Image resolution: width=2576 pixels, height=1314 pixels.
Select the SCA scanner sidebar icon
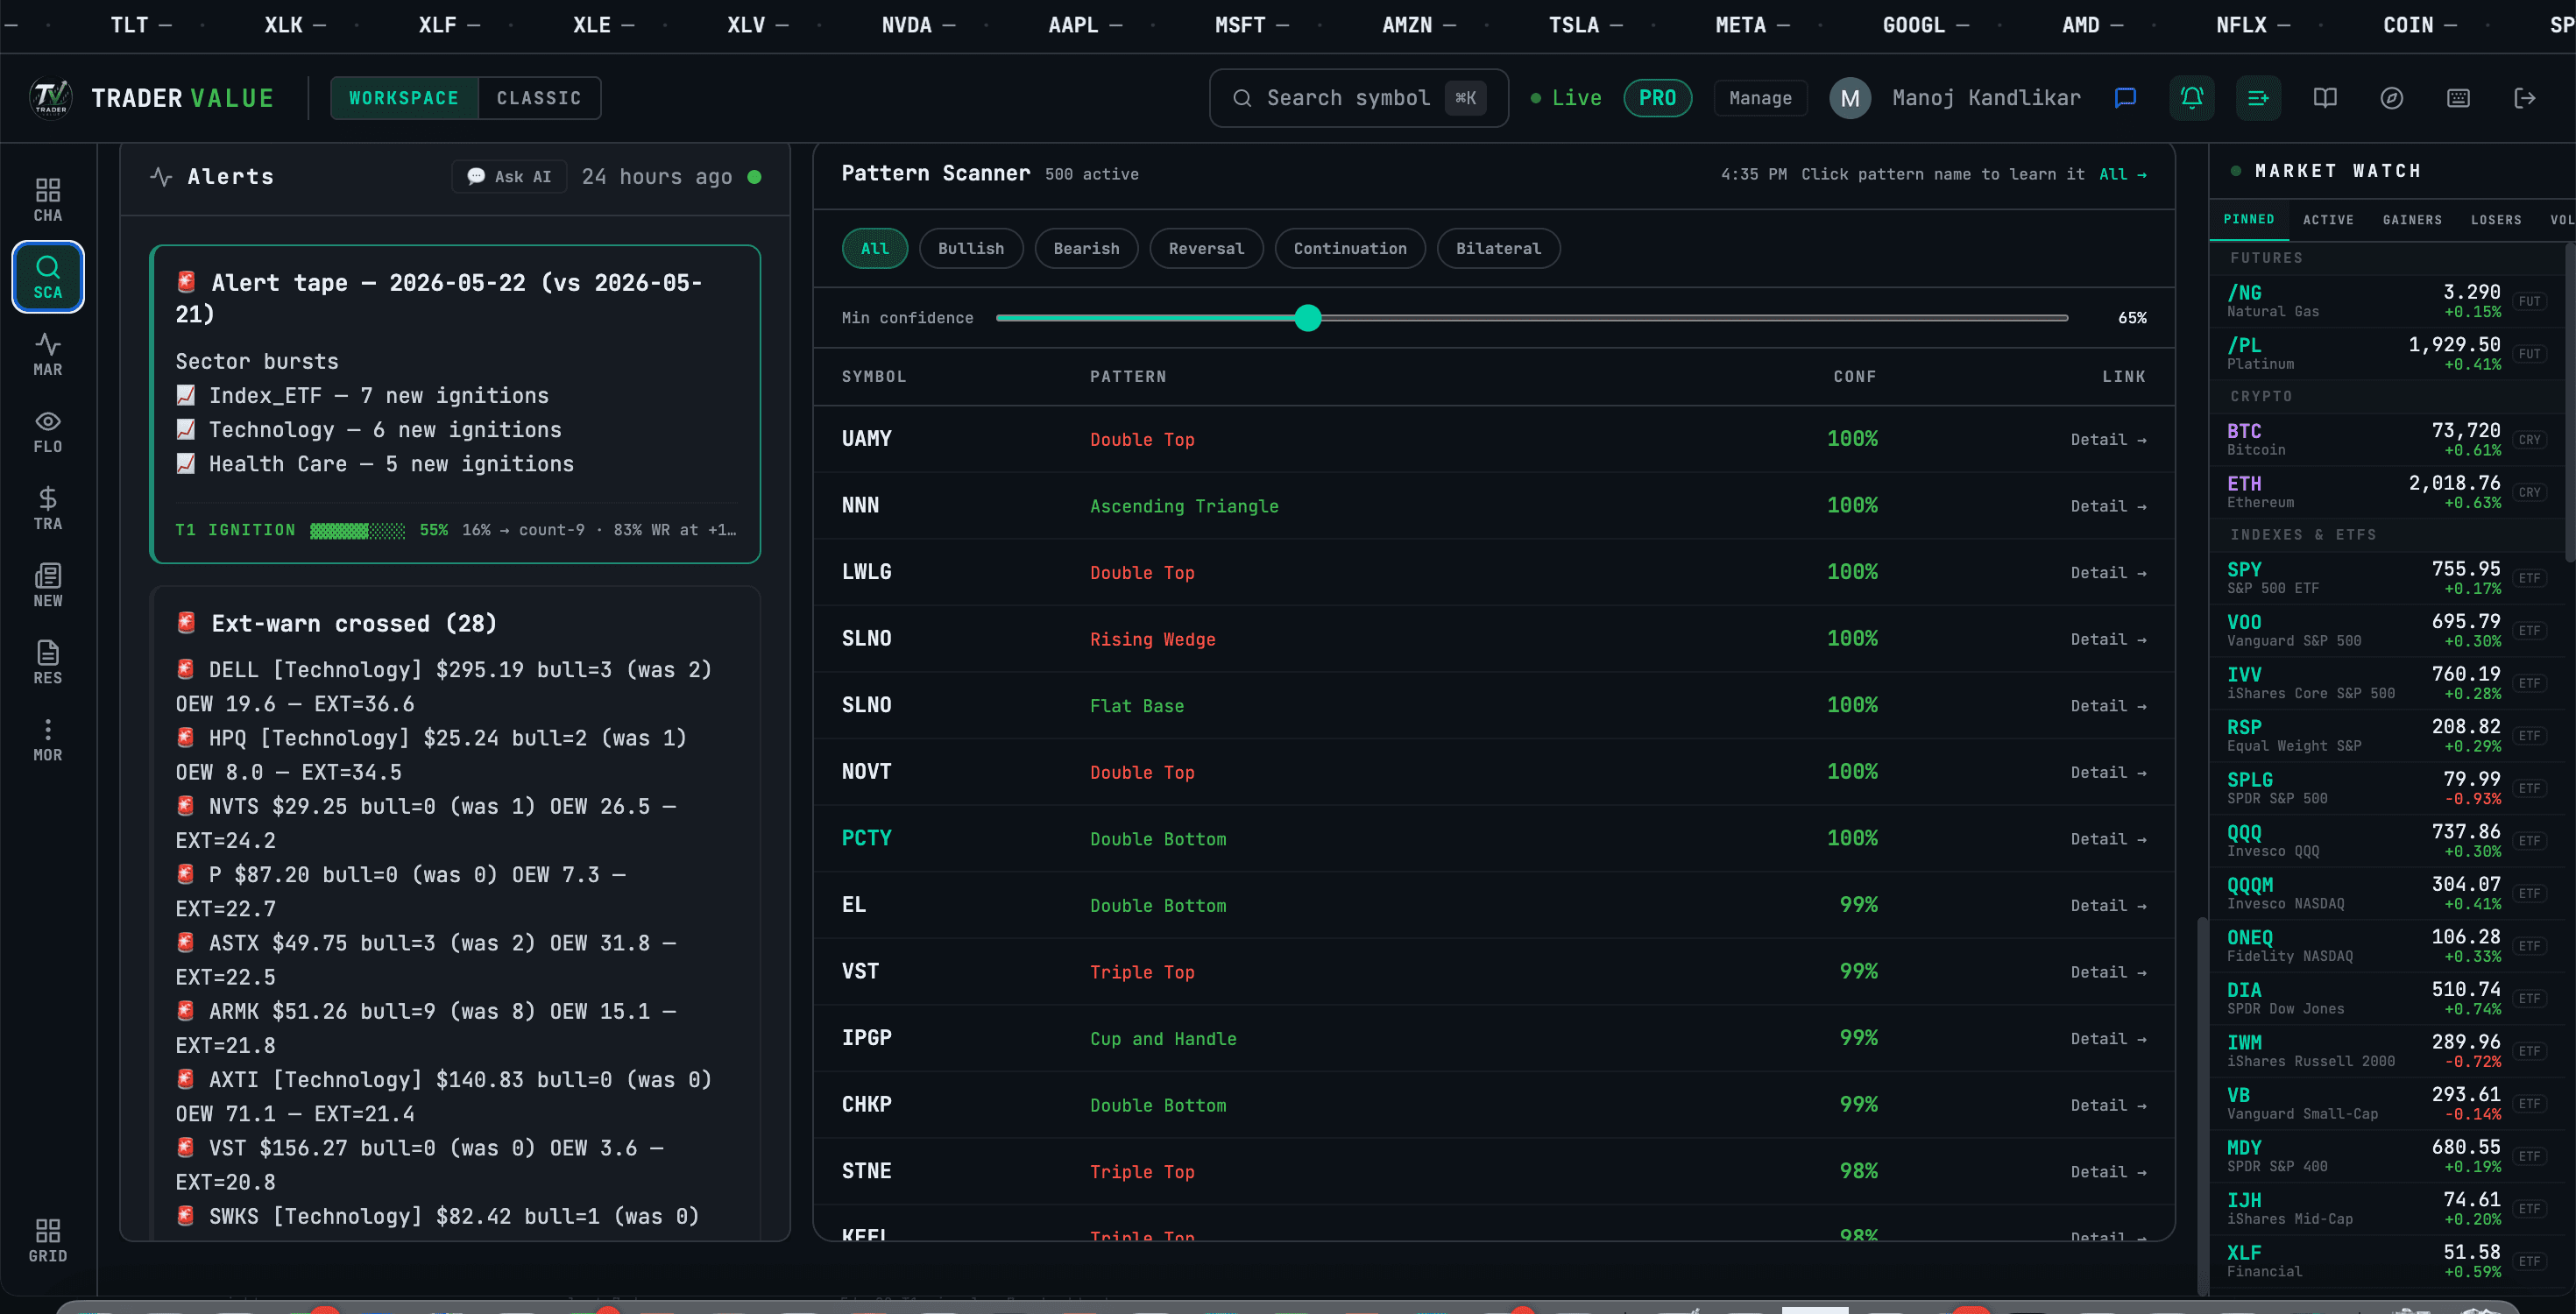tap(47, 277)
